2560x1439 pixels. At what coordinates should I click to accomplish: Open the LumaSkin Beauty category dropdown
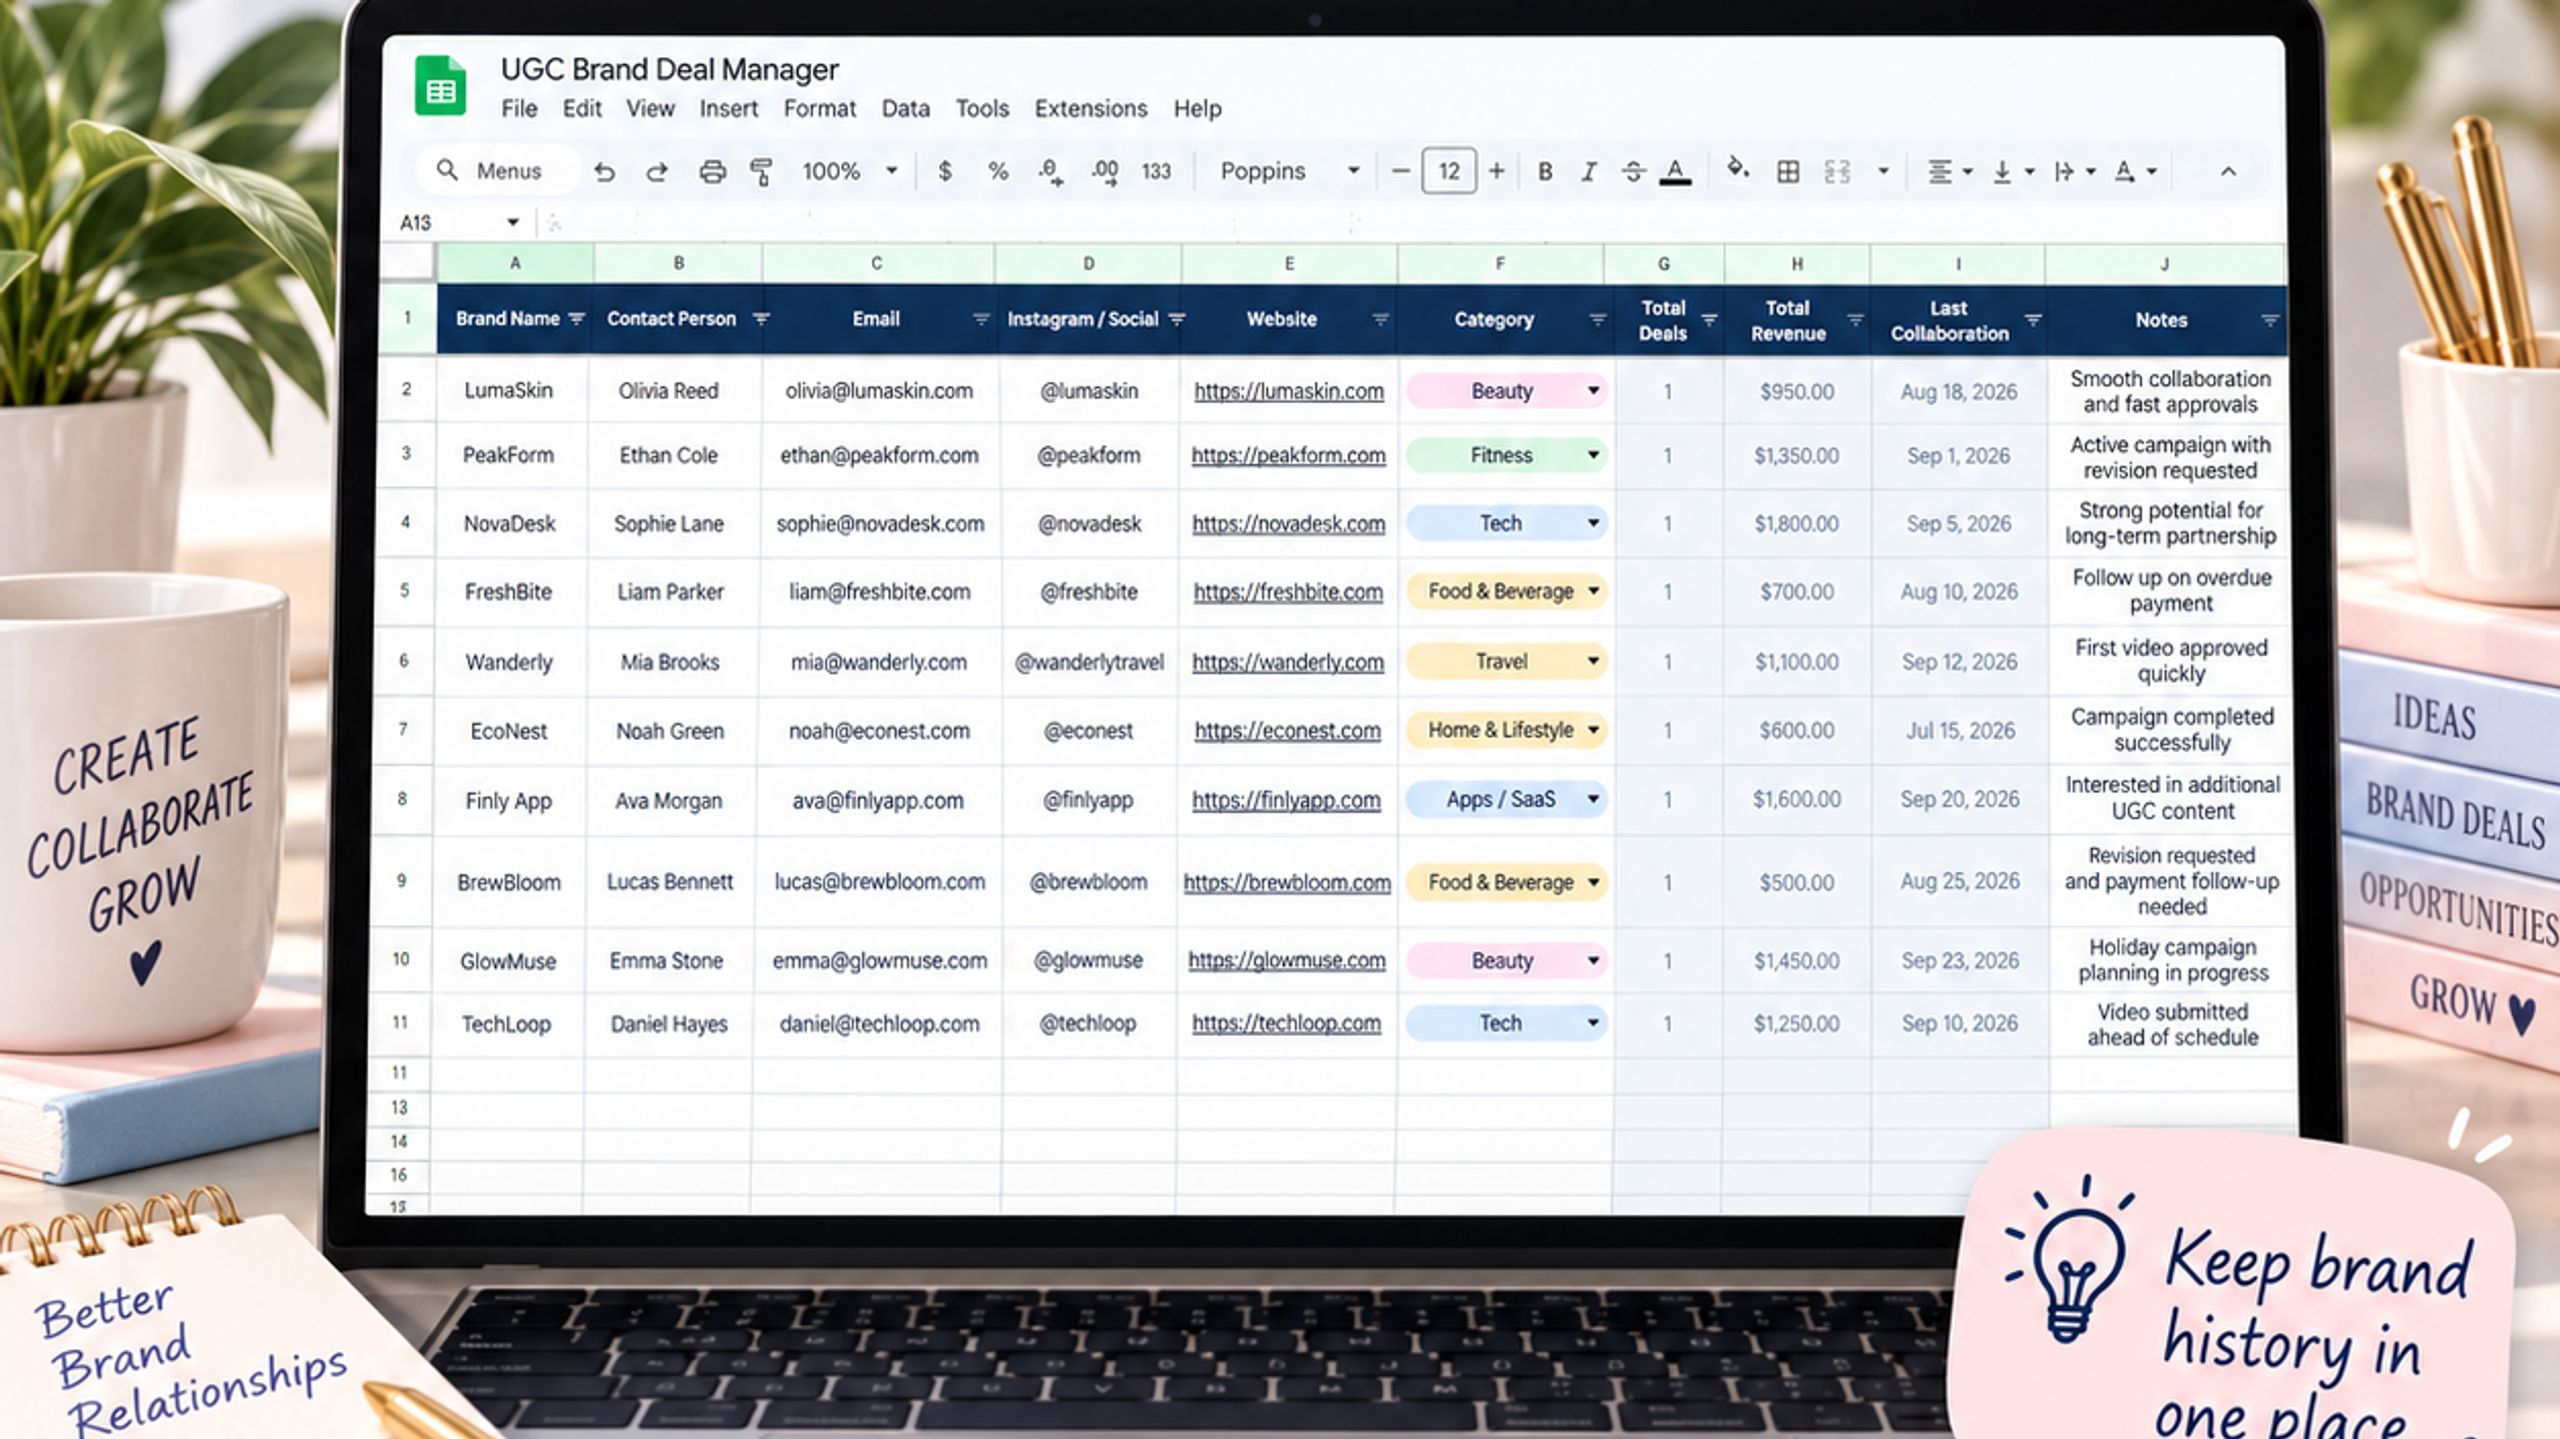(1593, 391)
